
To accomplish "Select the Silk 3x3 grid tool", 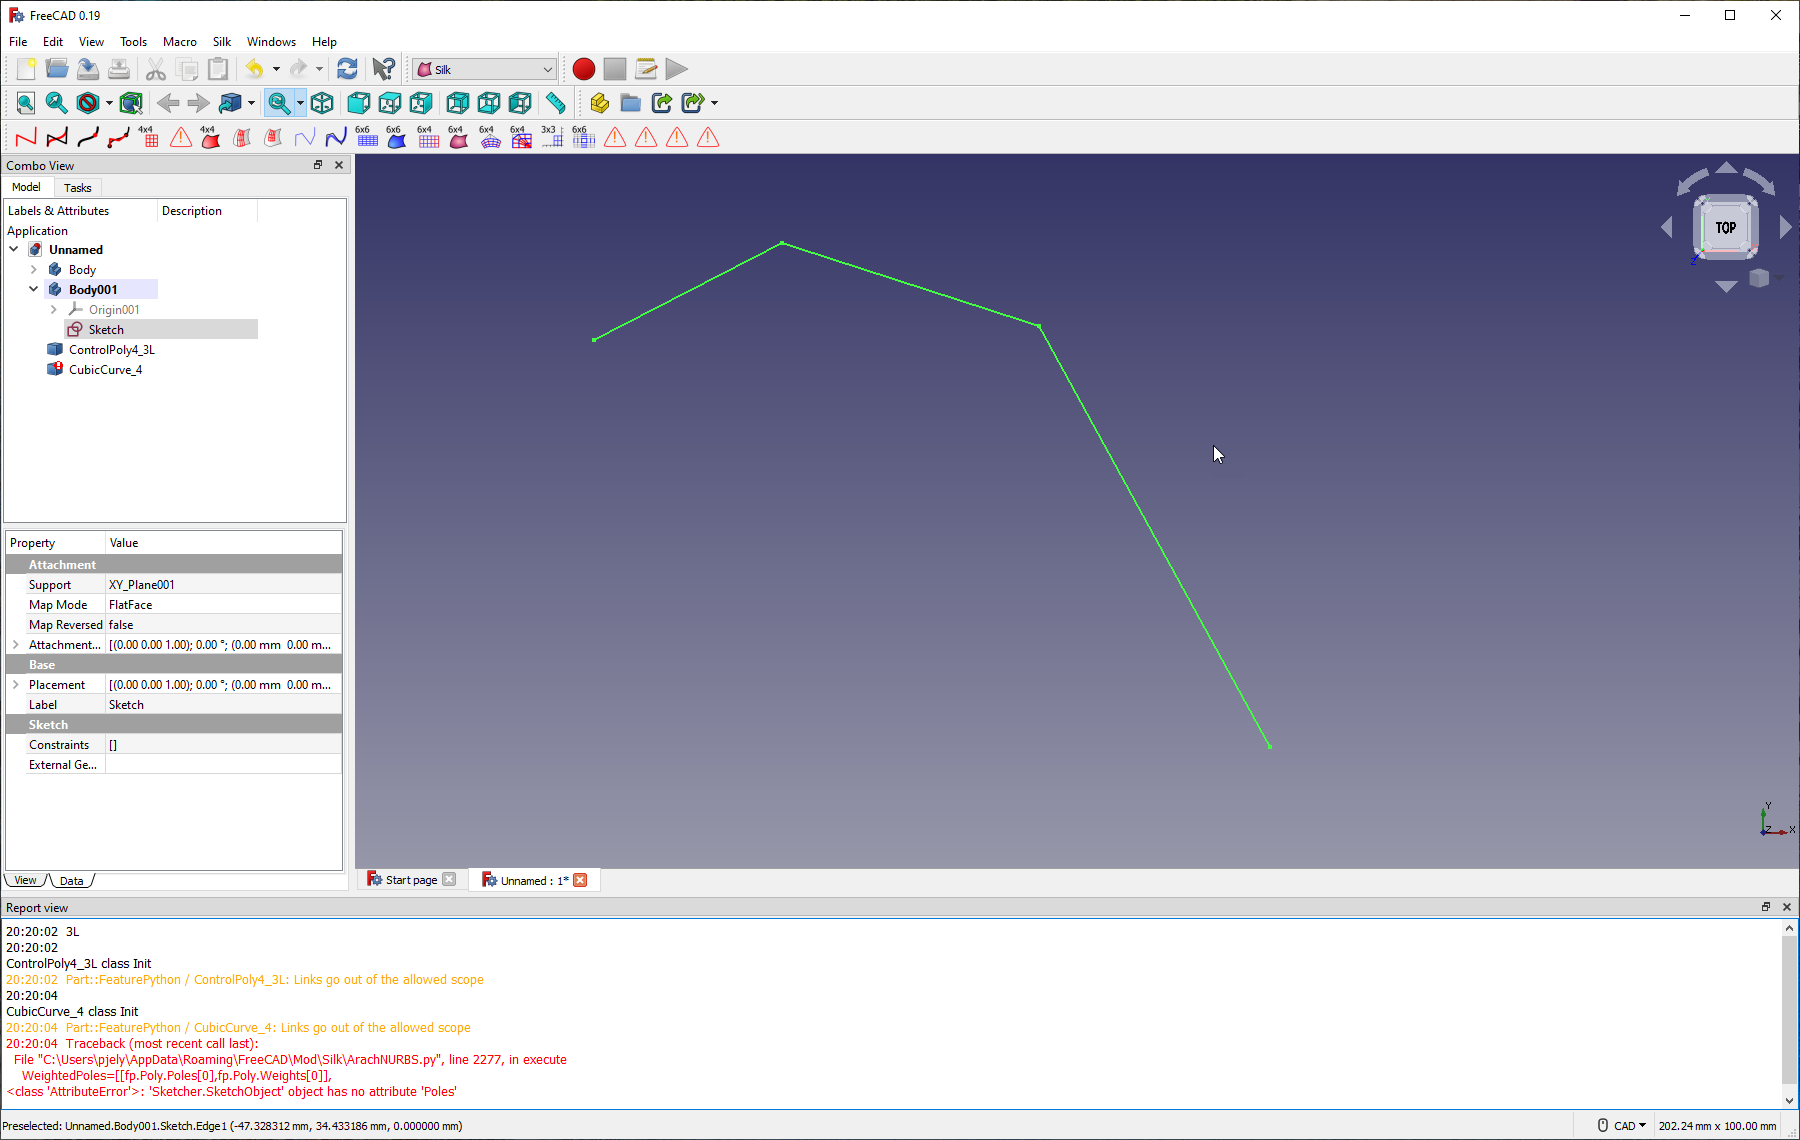I will 551,137.
